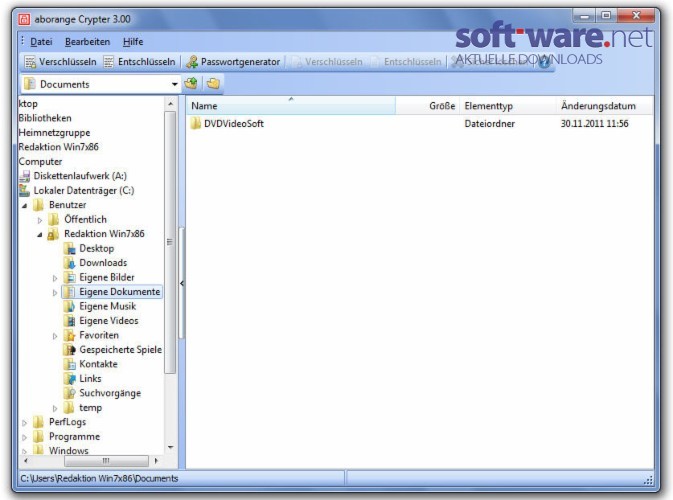
Task: Click the Öffentlich folder icon
Action: pos(54,219)
